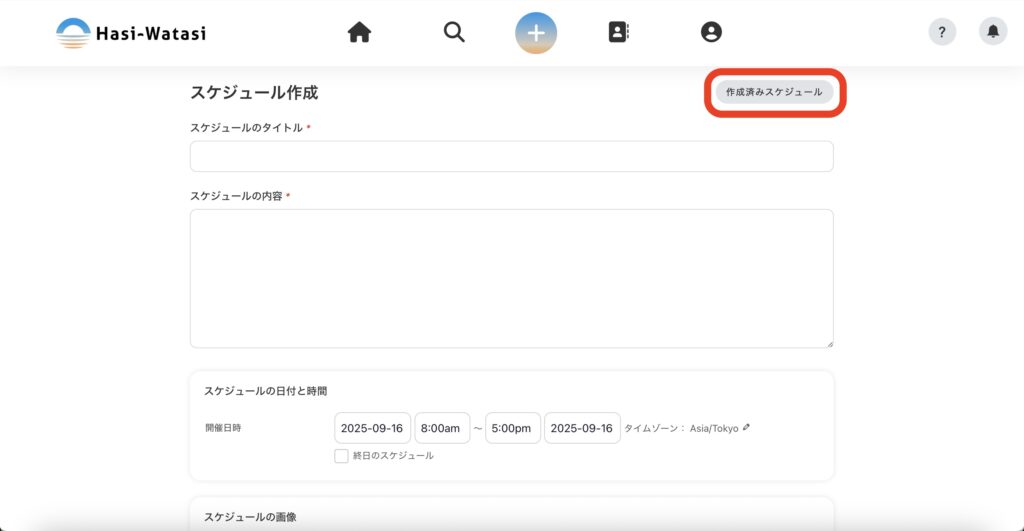Open the start date picker 2025-09-16
This screenshot has height=531, width=1024.
click(372, 428)
